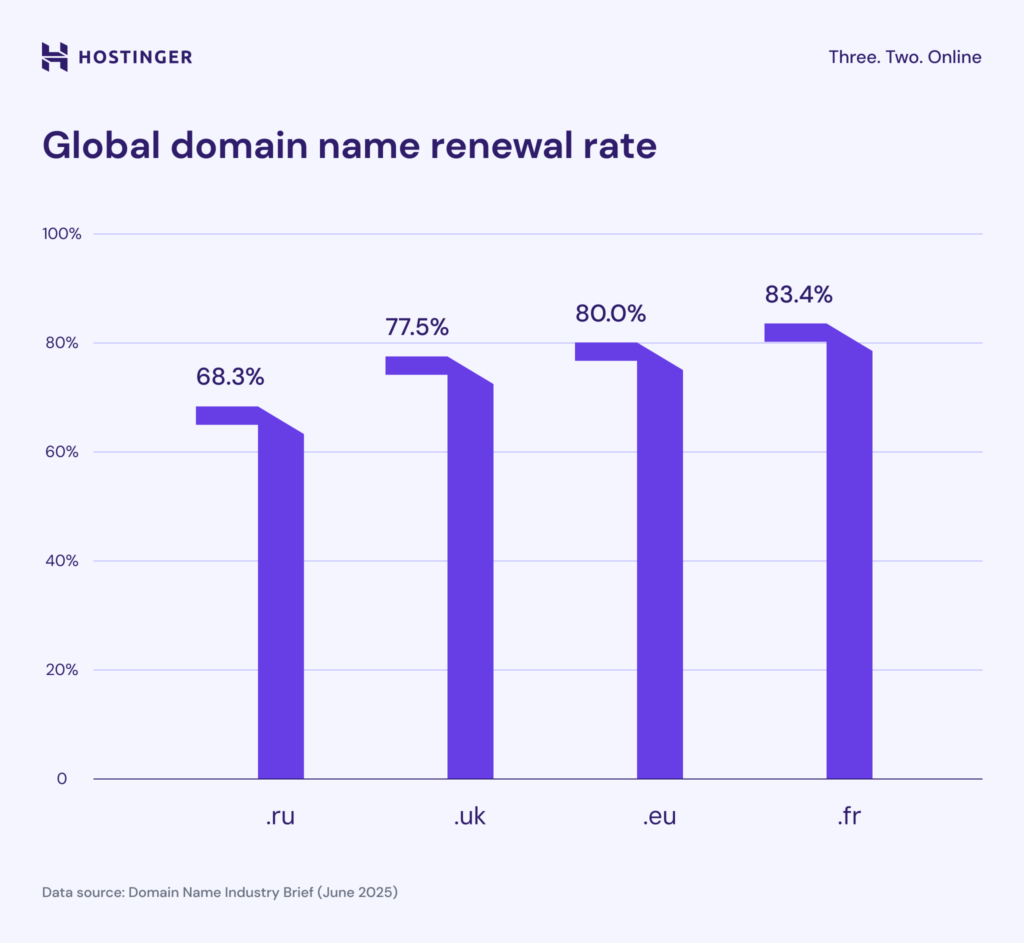
Task: Click the 77.5% value label
Action: (417, 327)
